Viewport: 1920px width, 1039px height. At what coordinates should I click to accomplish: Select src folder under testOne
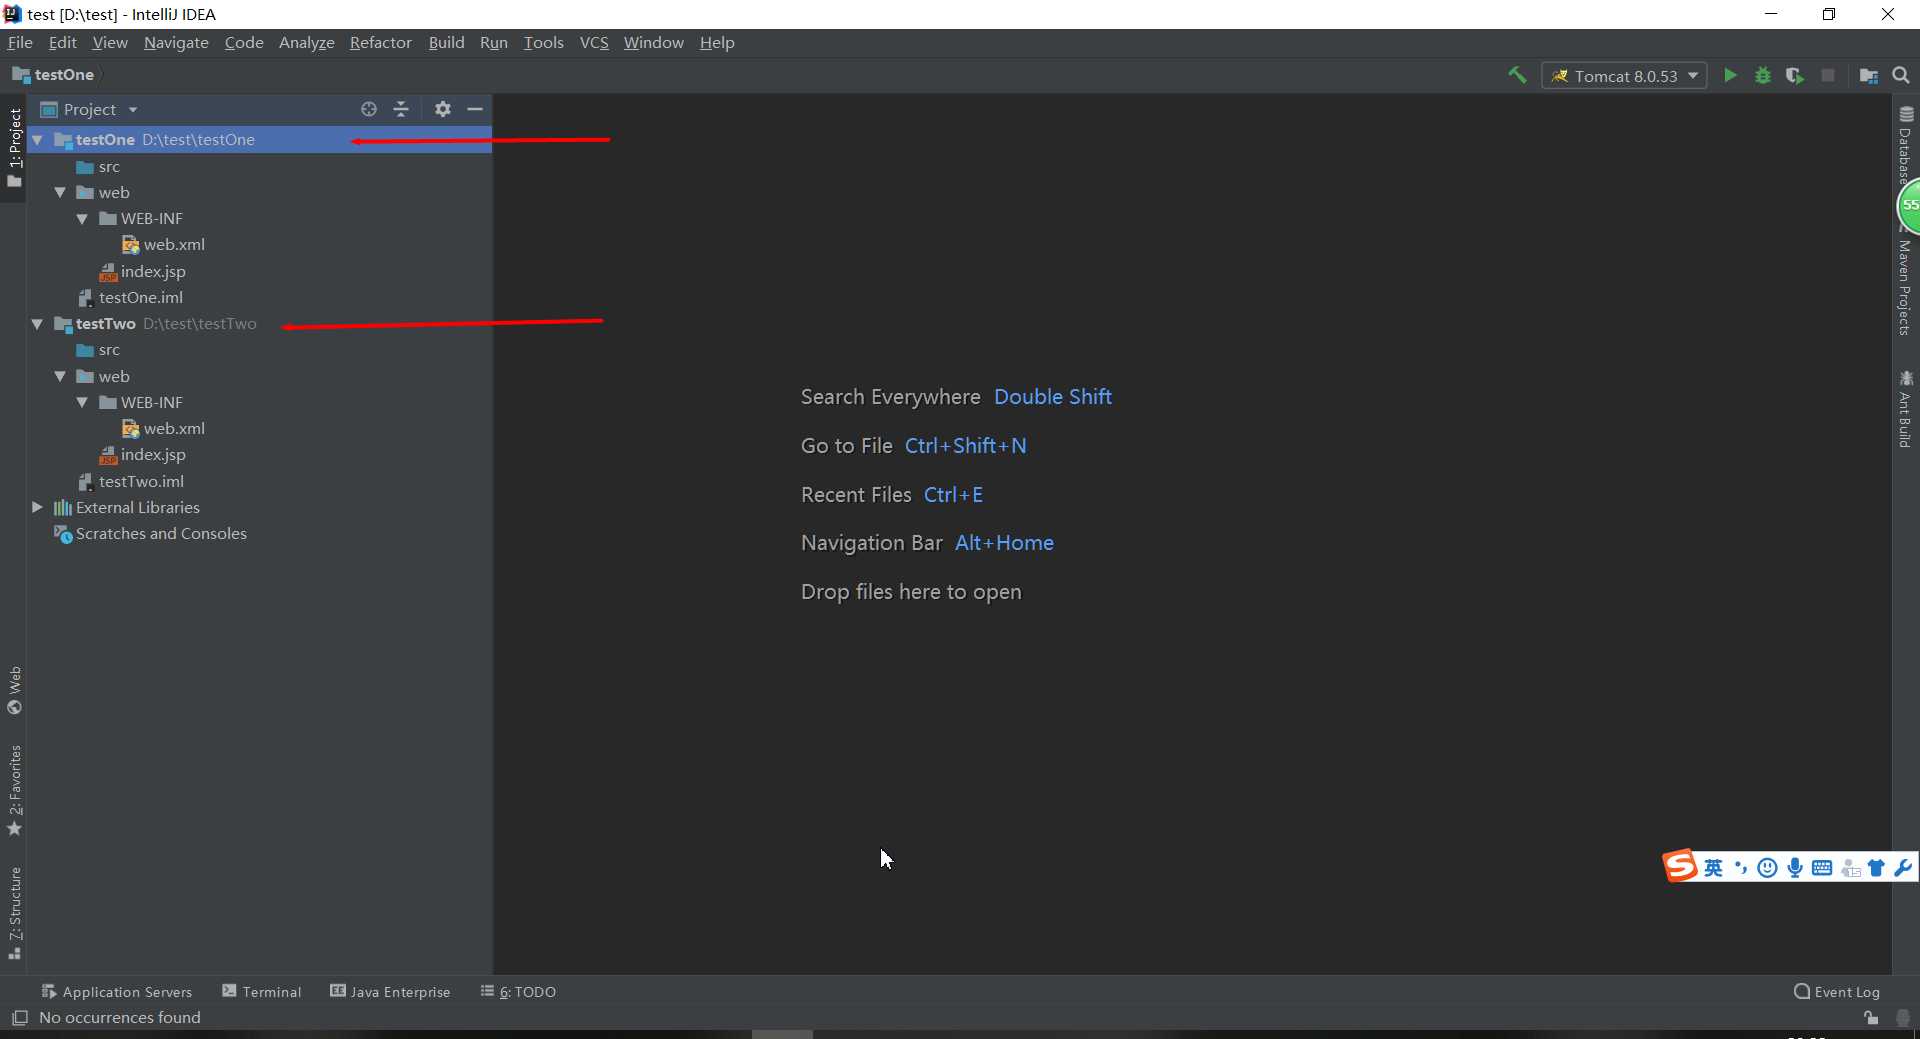98,167
